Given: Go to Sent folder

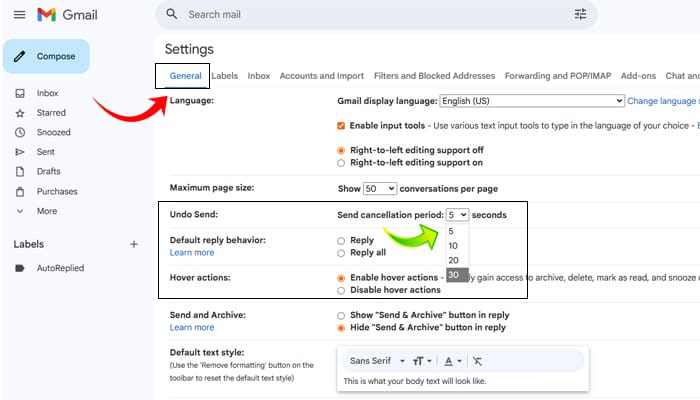Looking at the screenshot, I should coord(46,152).
